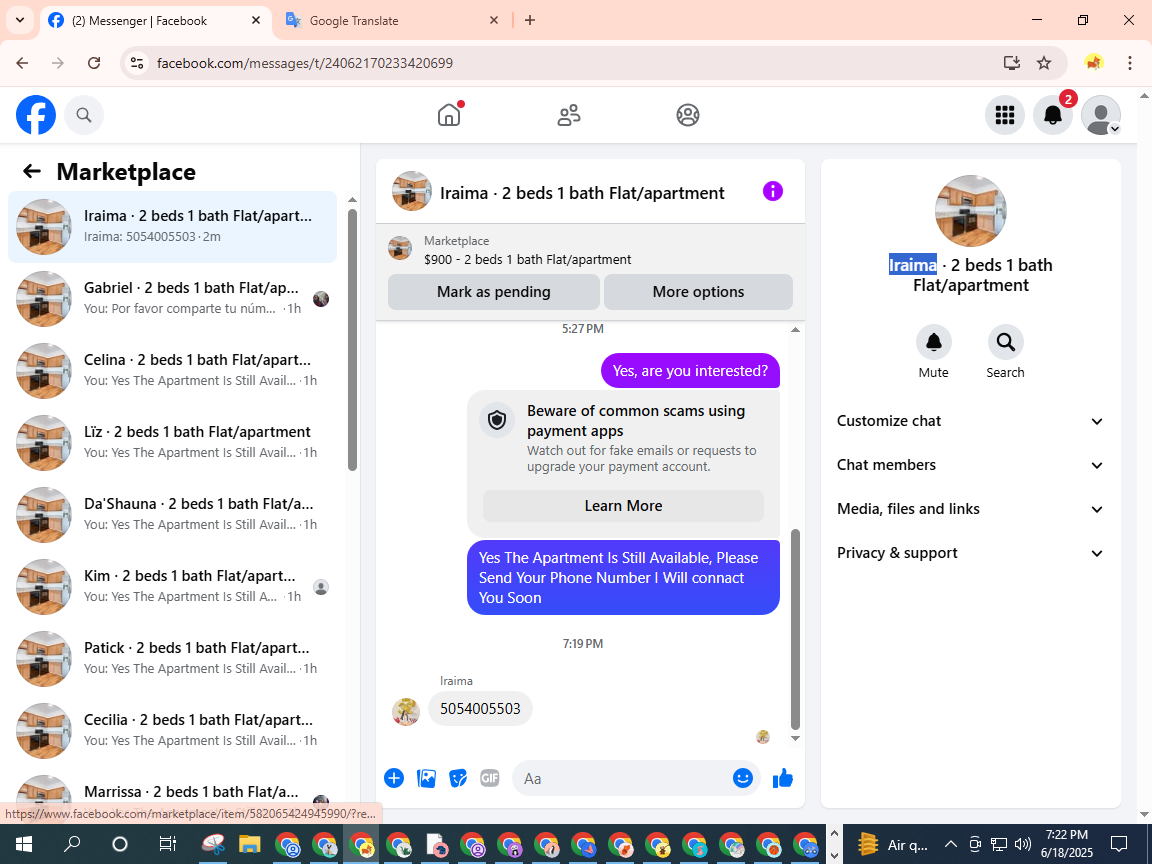The image size is (1152, 864).
Task: Open Windows taskbar search icon
Action: [72, 843]
